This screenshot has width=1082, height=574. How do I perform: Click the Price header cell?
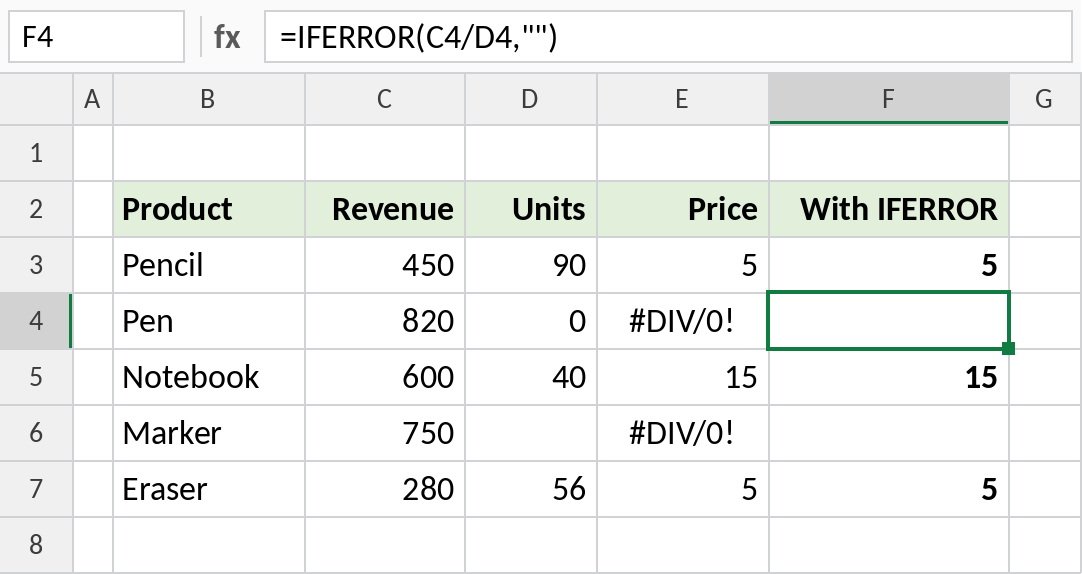pos(682,209)
